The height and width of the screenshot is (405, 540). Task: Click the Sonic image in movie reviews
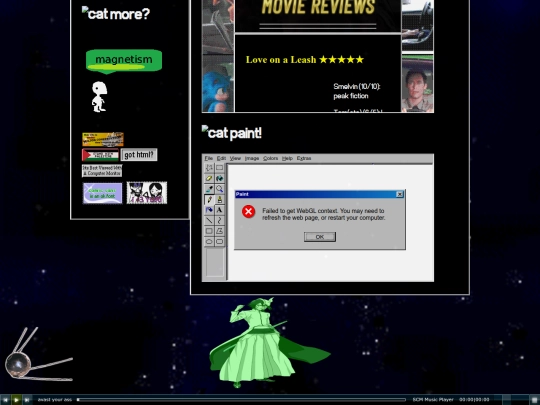click(x=218, y=83)
